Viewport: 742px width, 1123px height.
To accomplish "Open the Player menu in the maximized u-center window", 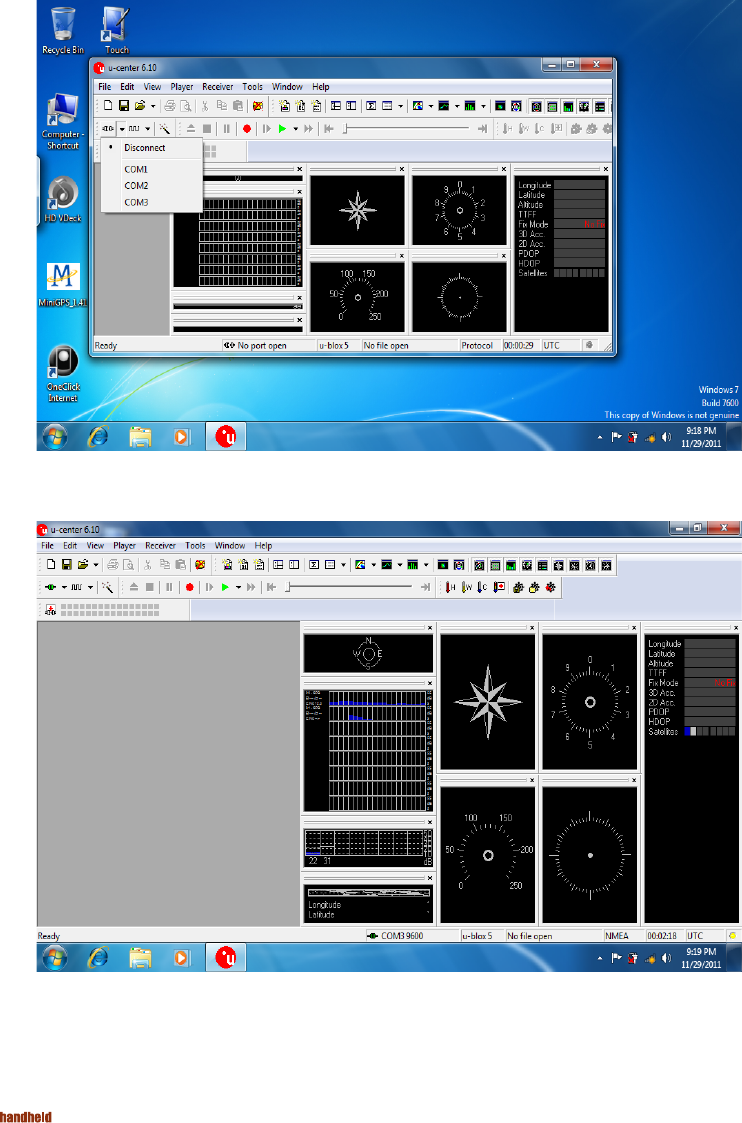I will click(x=124, y=546).
